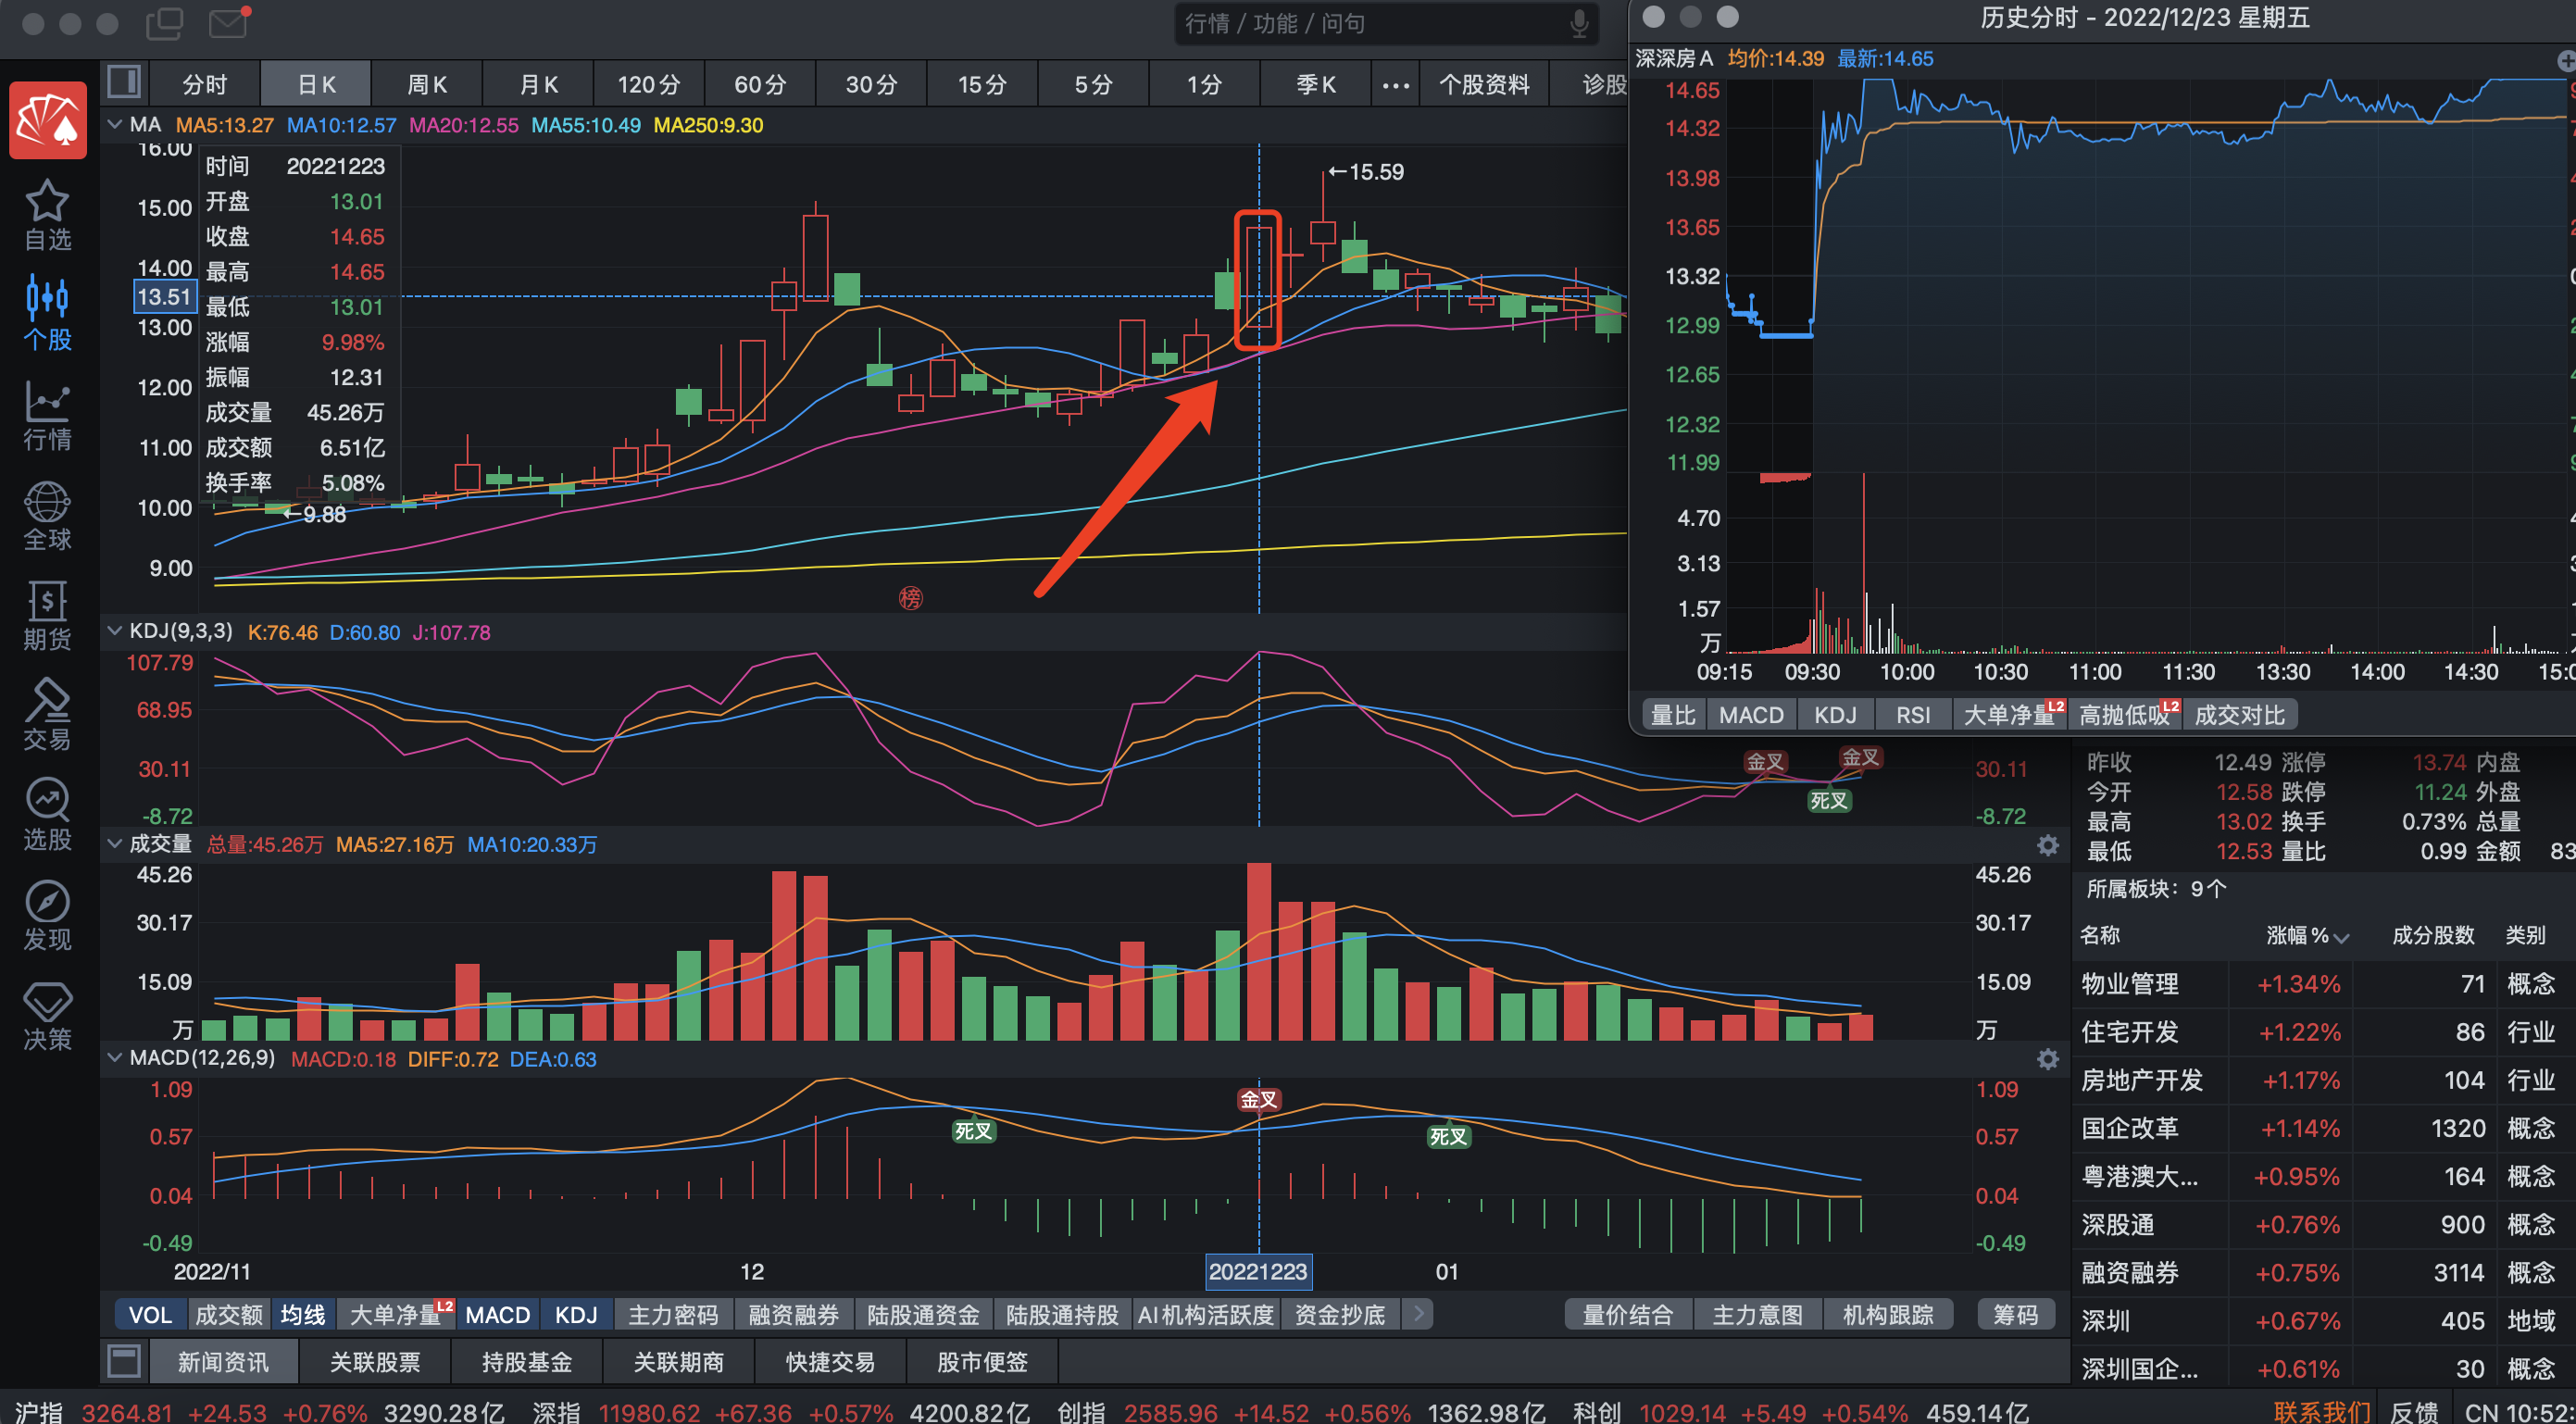Image resolution: width=2576 pixels, height=1424 pixels.
Task: Collapse the KDJ(9,3,3) panel chevron
Action: point(115,631)
